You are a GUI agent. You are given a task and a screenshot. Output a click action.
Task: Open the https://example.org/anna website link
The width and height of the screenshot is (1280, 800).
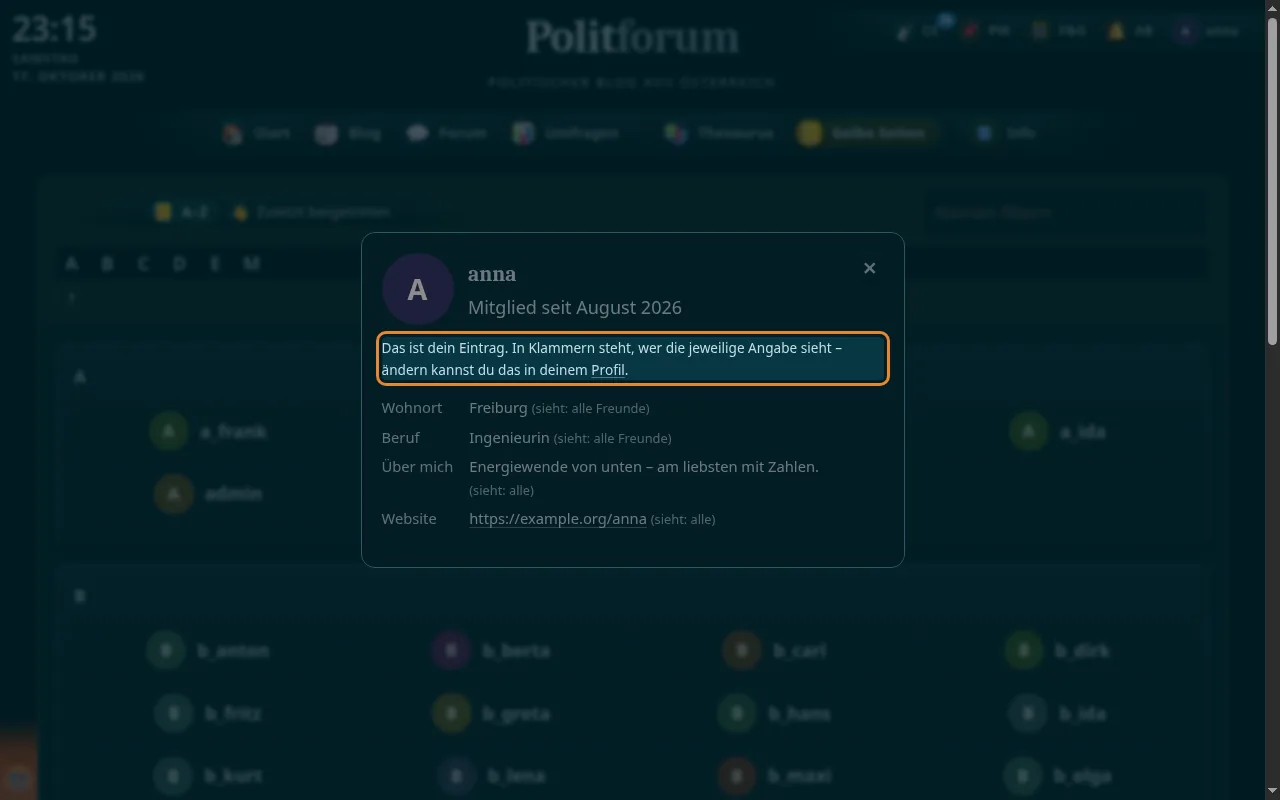557,519
